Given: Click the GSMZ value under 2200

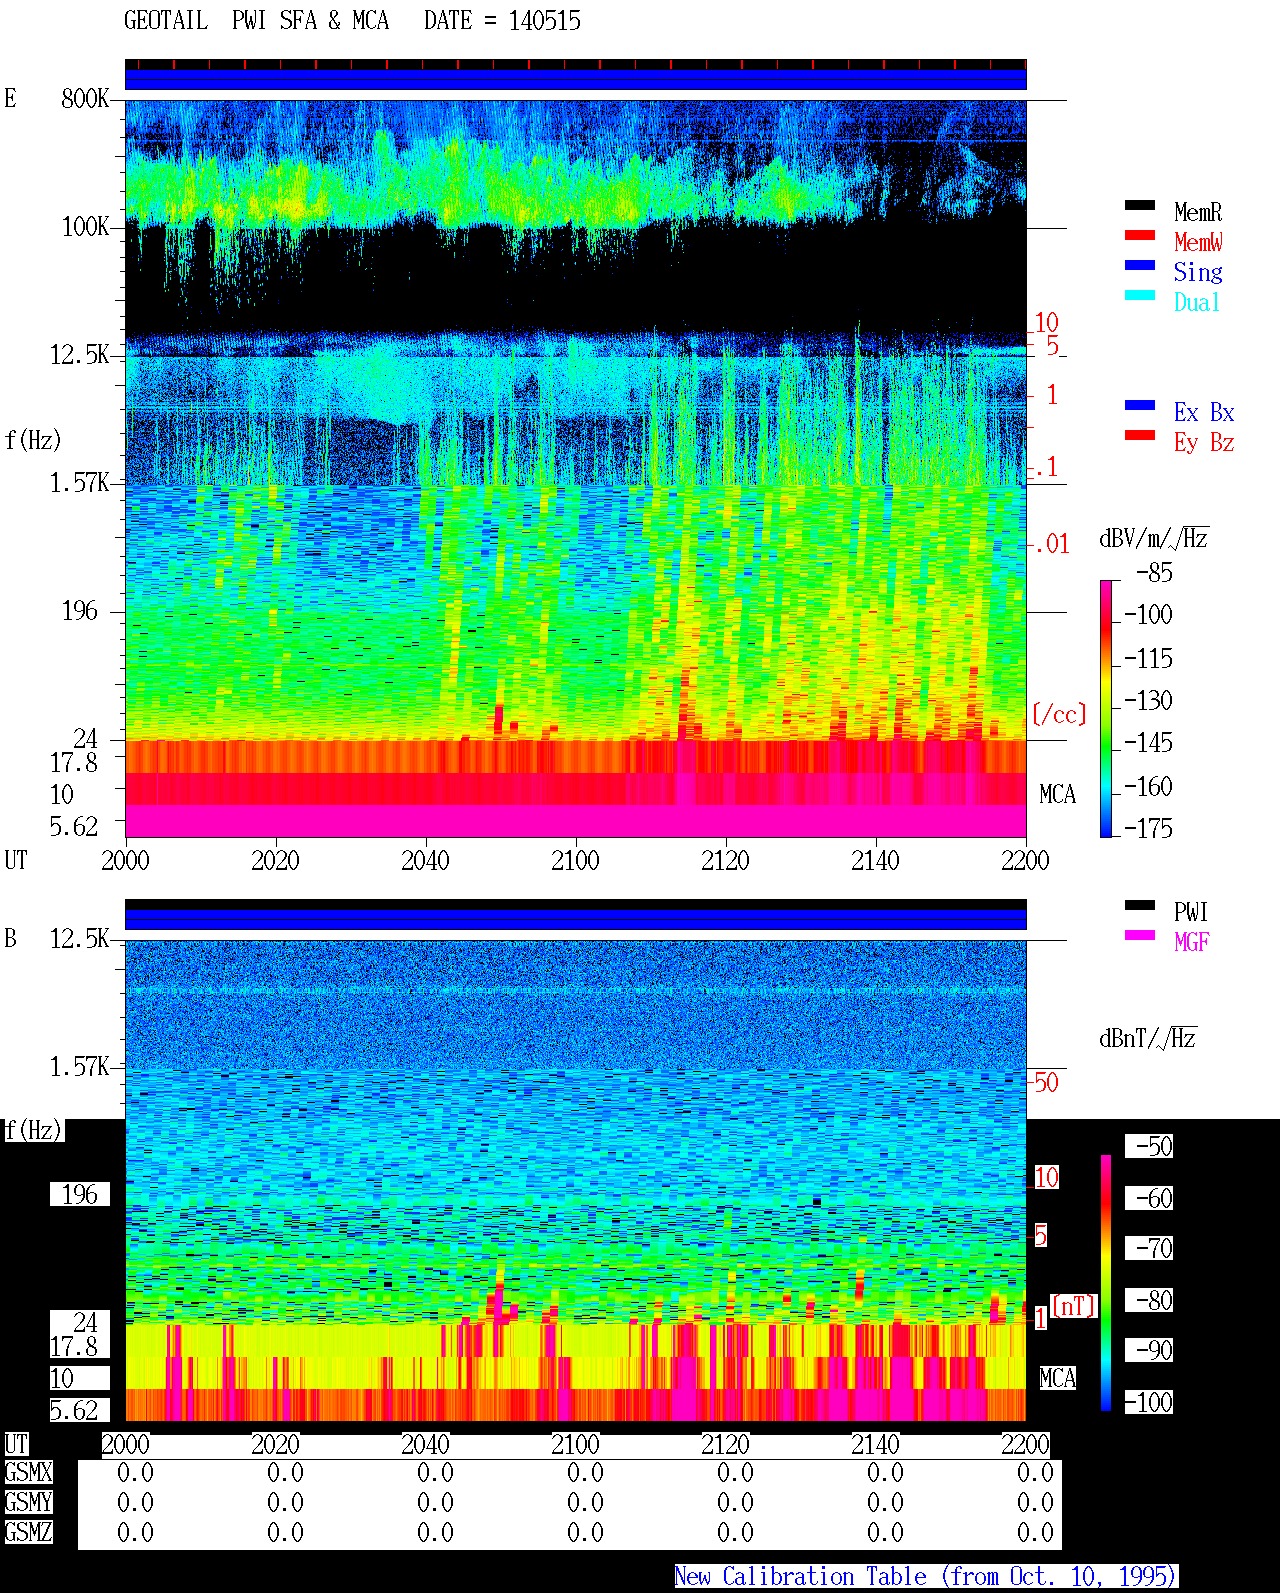Looking at the screenshot, I should (1035, 1532).
